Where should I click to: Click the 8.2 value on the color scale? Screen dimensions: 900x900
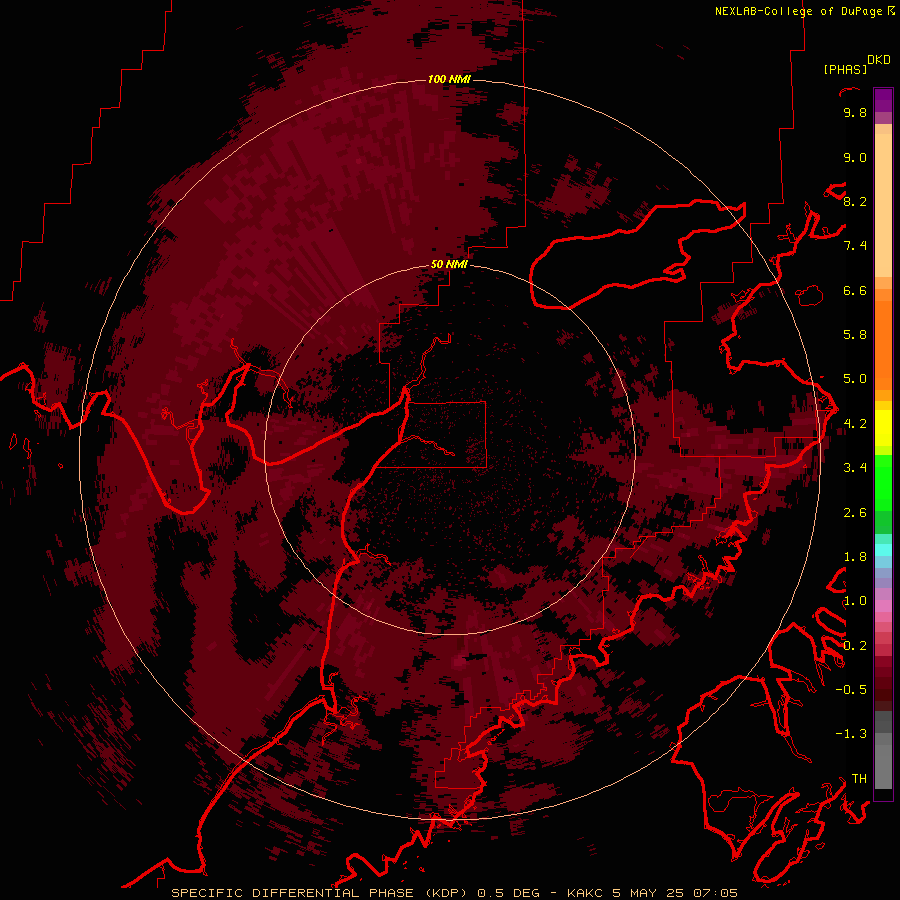click(855, 202)
